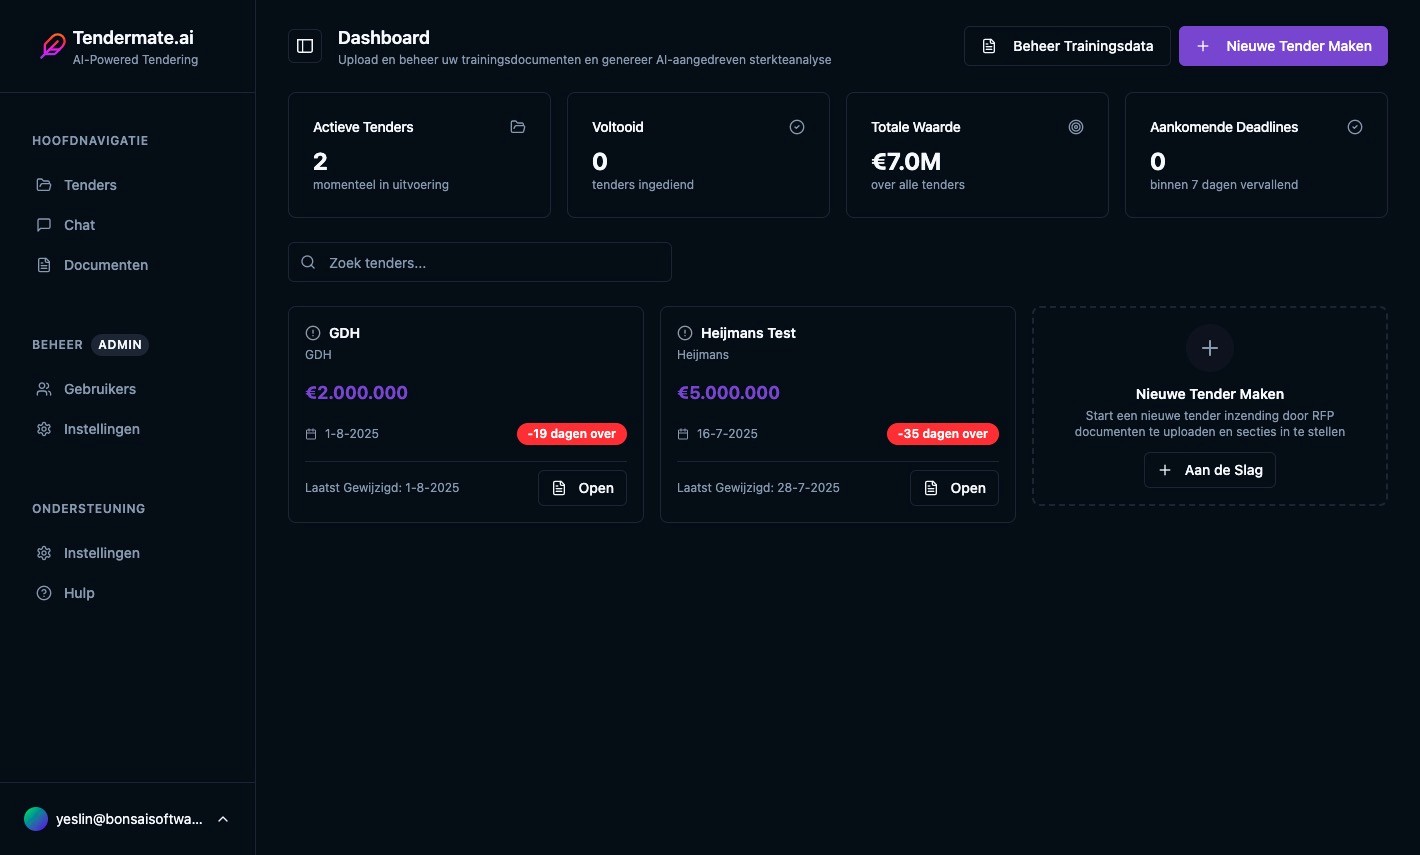
Task: Click the clock icon on Aankomende Deadlines card
Action: pos(1355,127)
